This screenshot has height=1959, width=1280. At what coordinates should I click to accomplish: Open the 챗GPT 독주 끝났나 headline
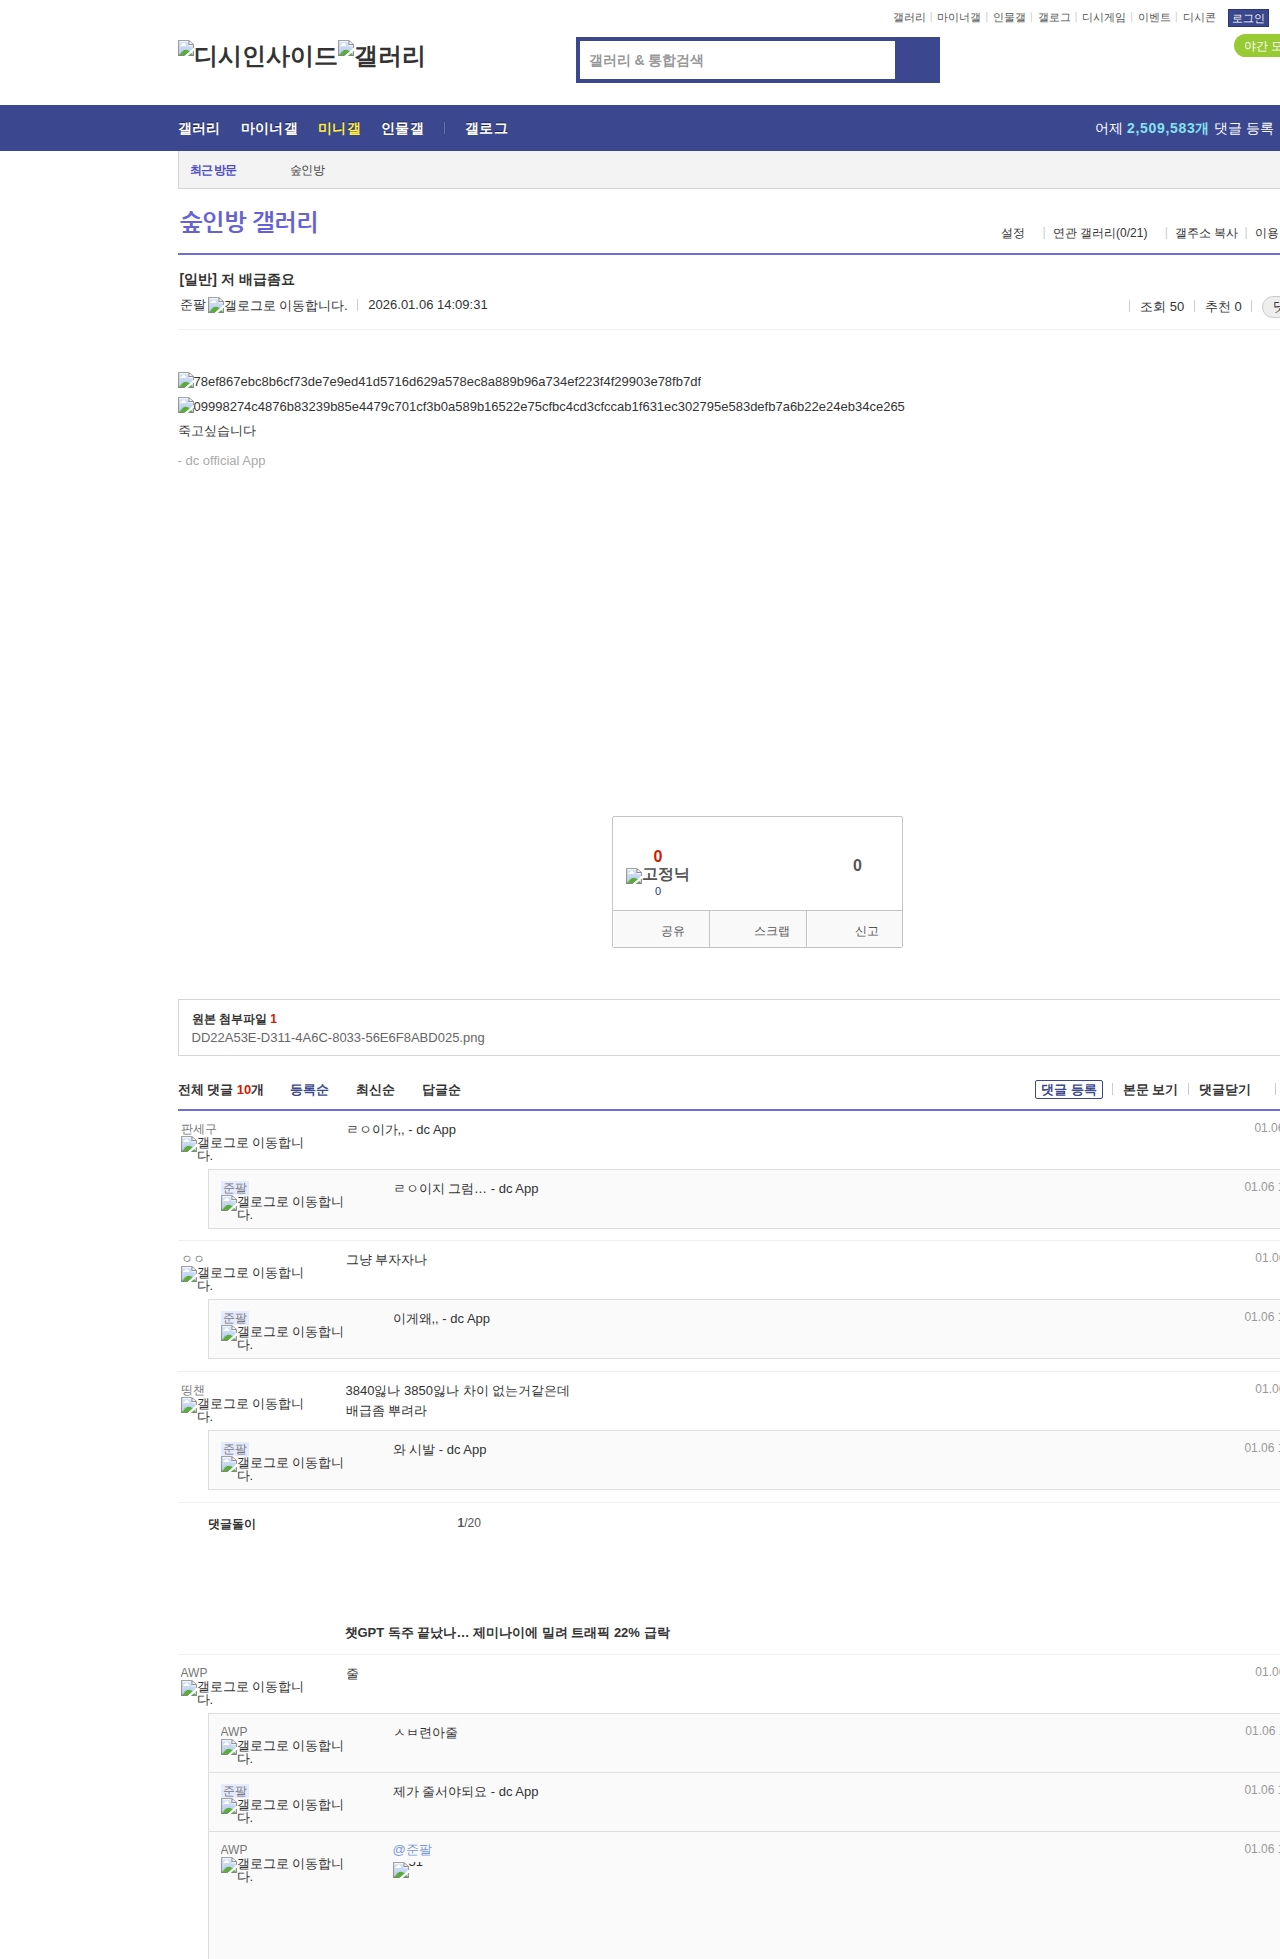click(507, 1633)
